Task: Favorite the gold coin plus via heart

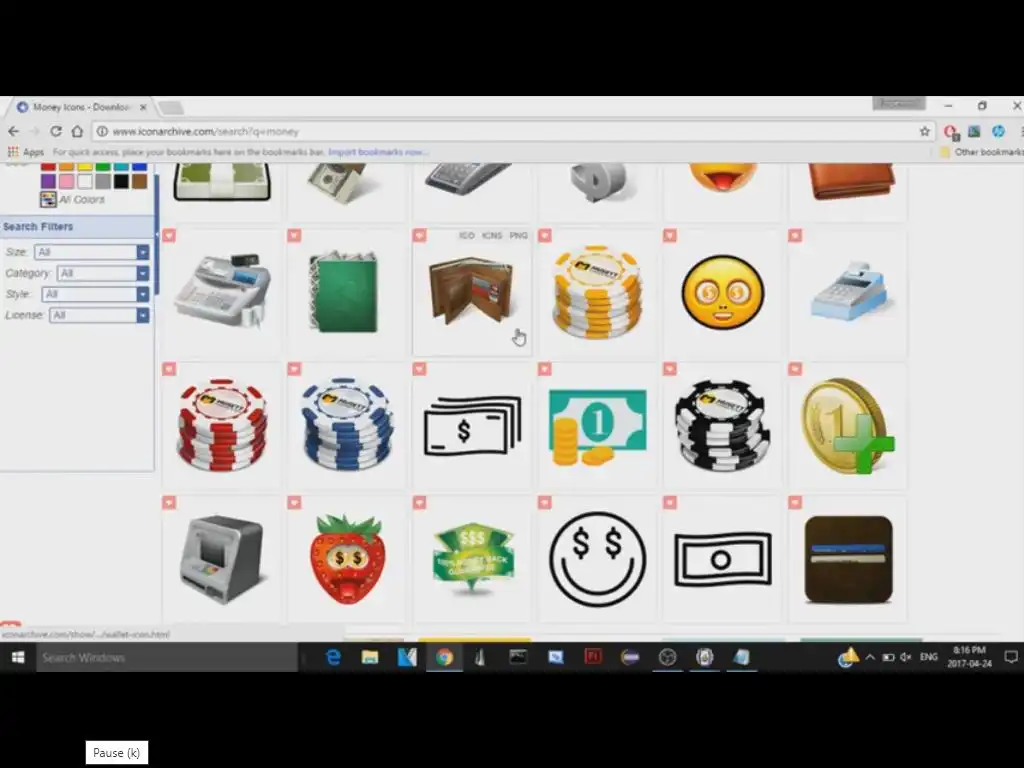Action: pos(795,369)
